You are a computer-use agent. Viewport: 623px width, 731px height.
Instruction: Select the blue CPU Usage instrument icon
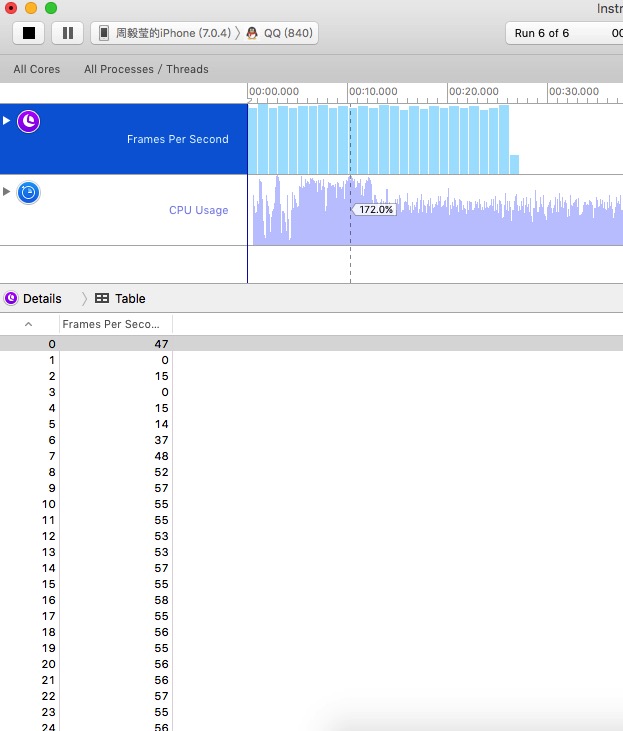[x=28, y=193]
